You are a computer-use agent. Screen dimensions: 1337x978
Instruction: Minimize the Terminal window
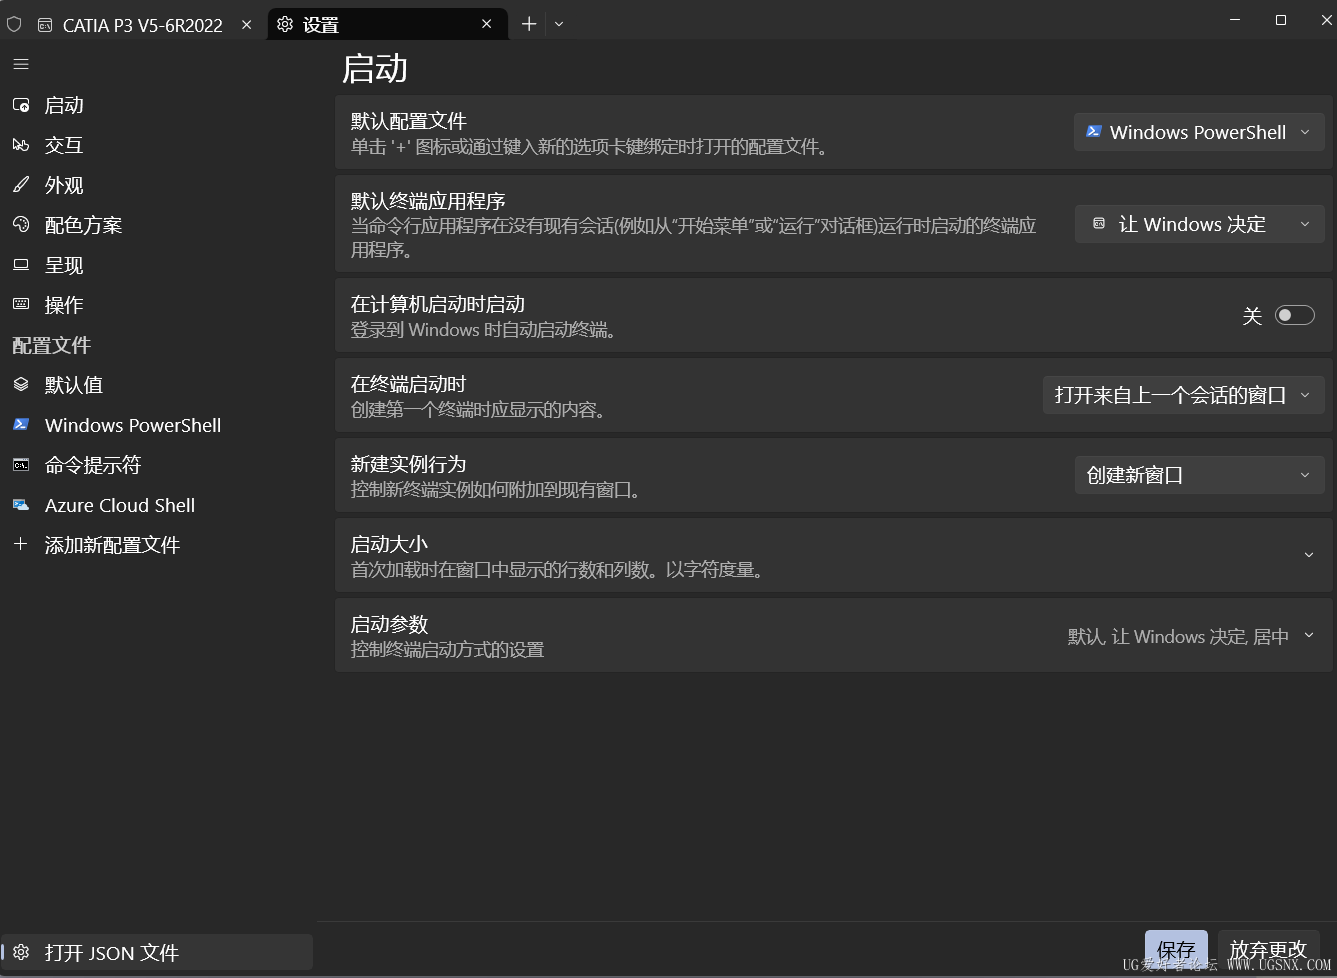point(1235,20)
